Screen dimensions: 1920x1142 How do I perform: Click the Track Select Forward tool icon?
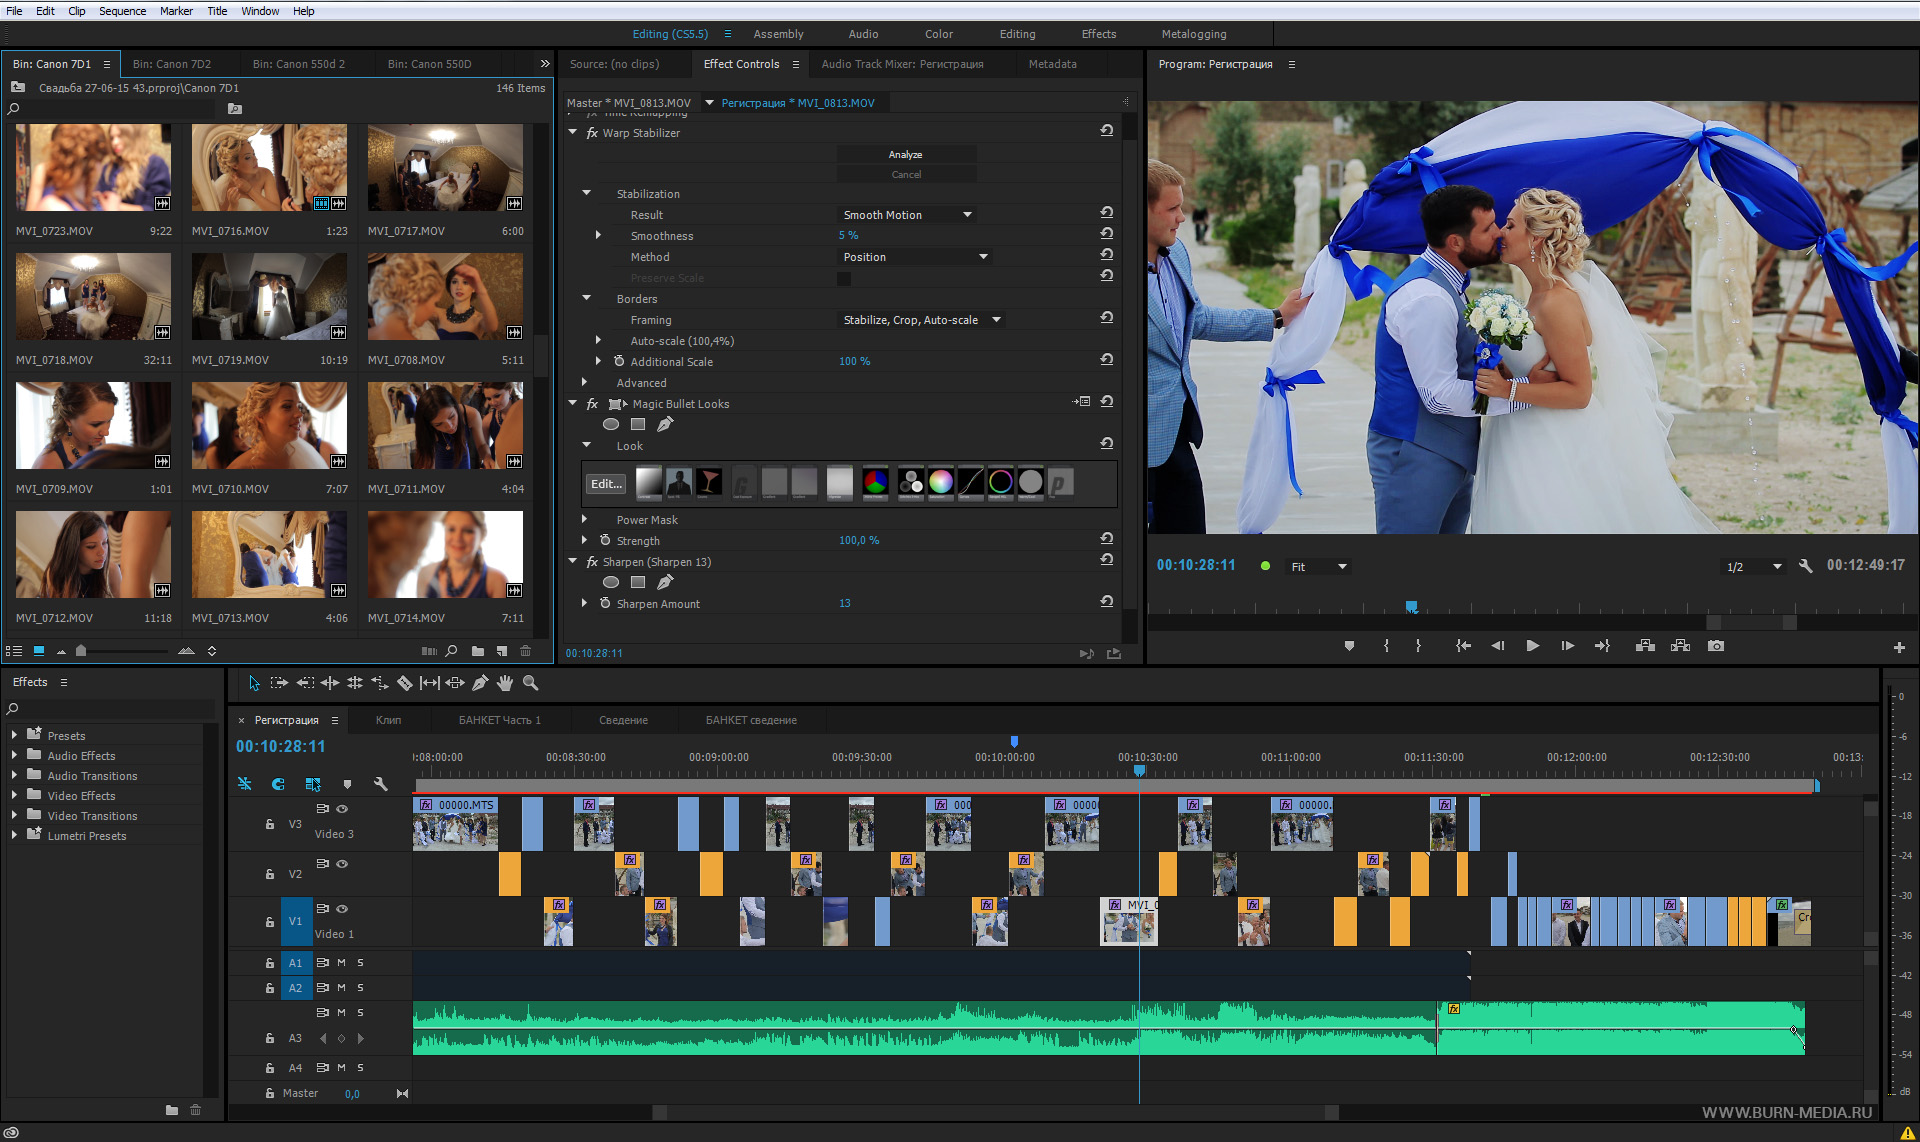[x=279, y=682]
